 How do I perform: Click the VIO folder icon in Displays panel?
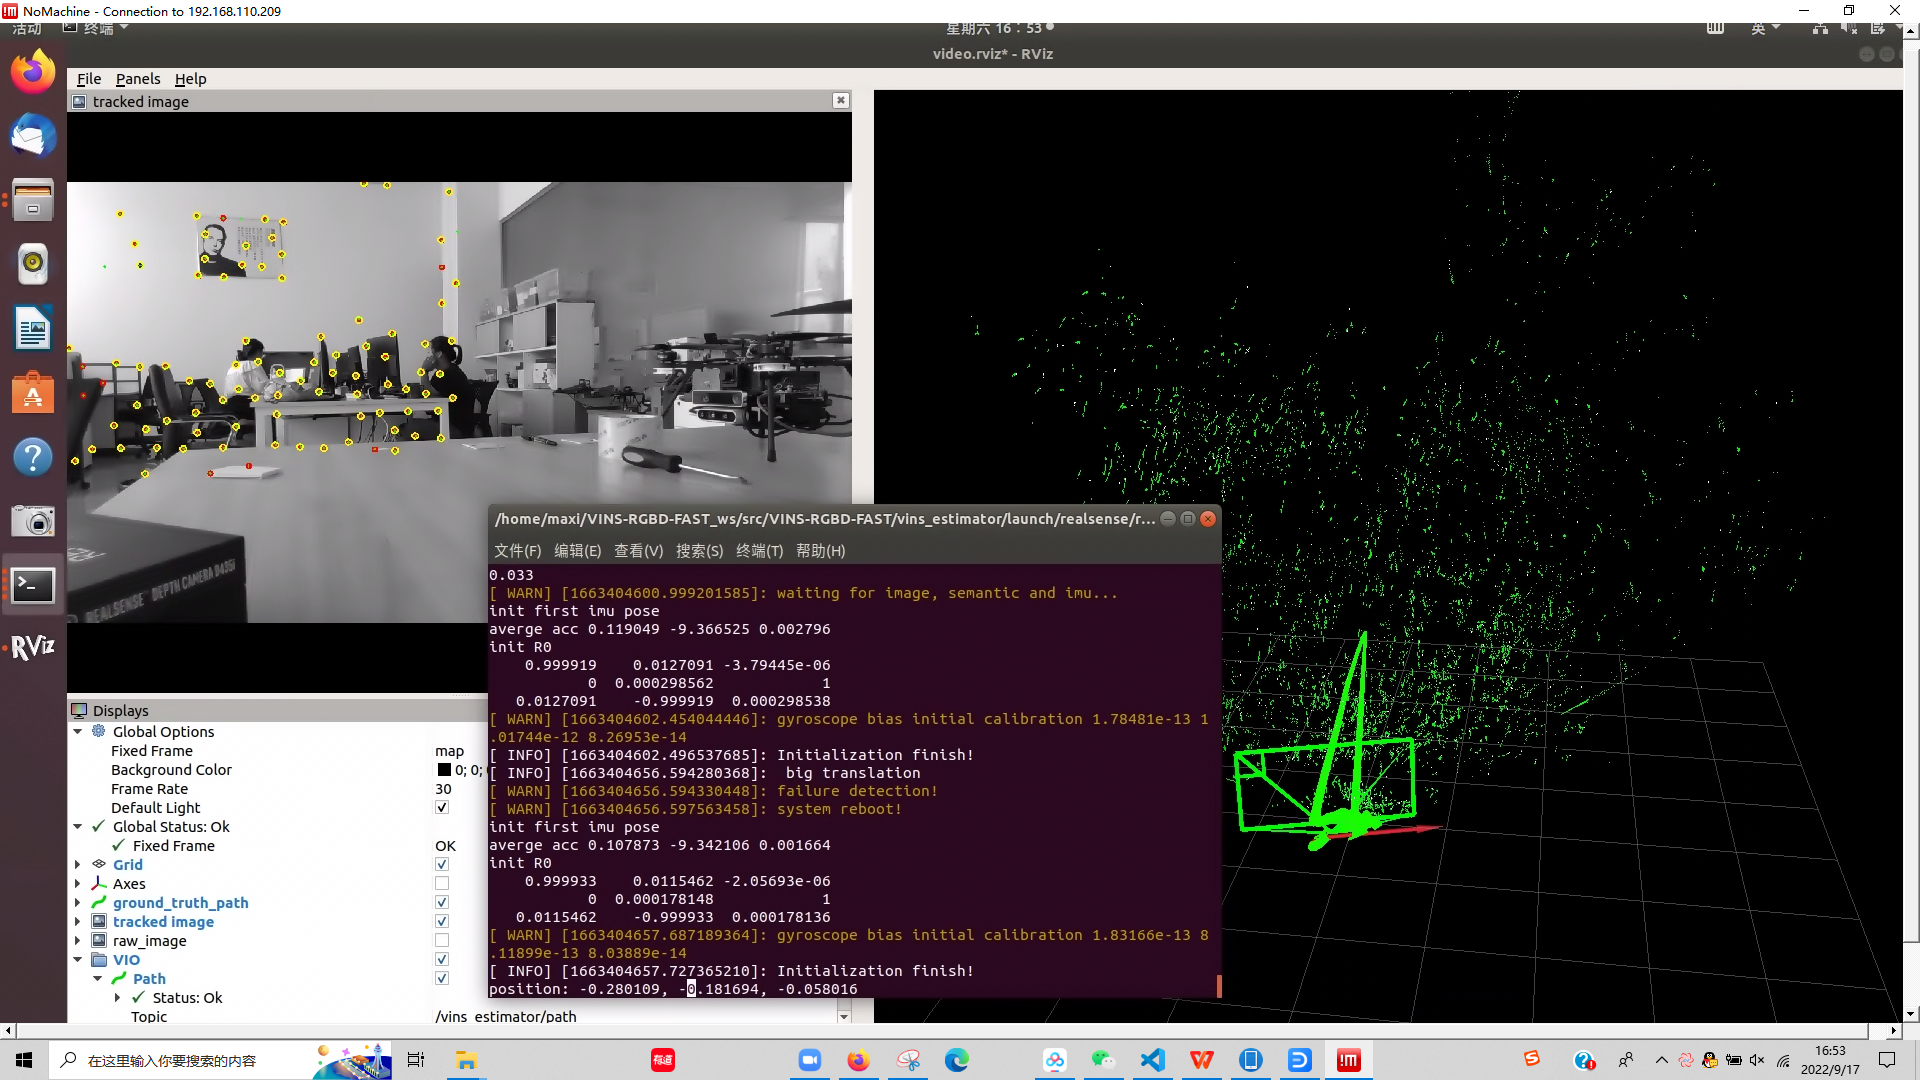tap(99, 959)
